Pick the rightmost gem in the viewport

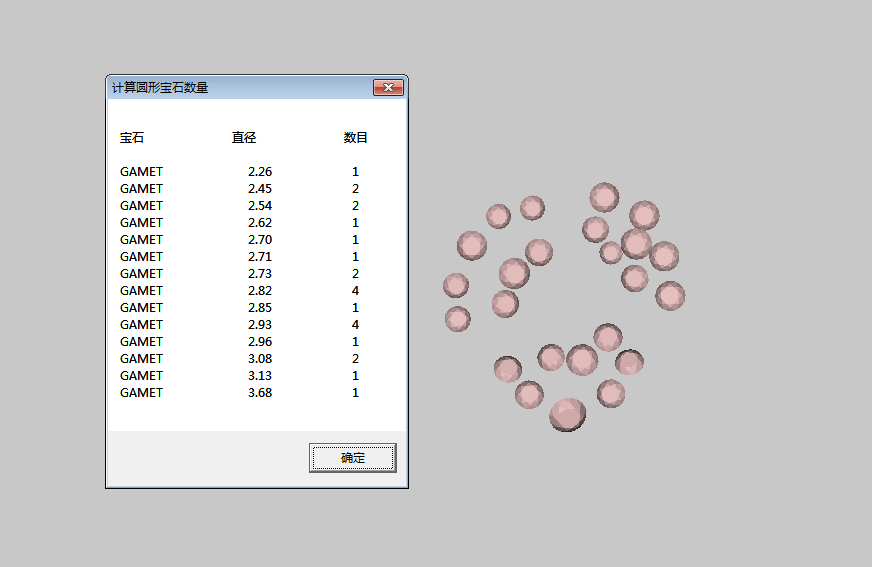point(670,295)
